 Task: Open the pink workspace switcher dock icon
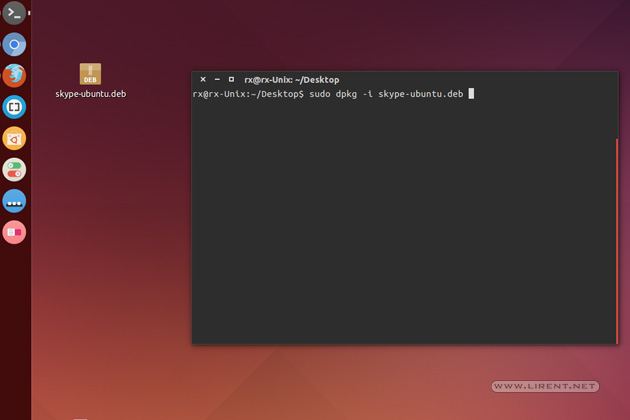(x=14, y=232)
